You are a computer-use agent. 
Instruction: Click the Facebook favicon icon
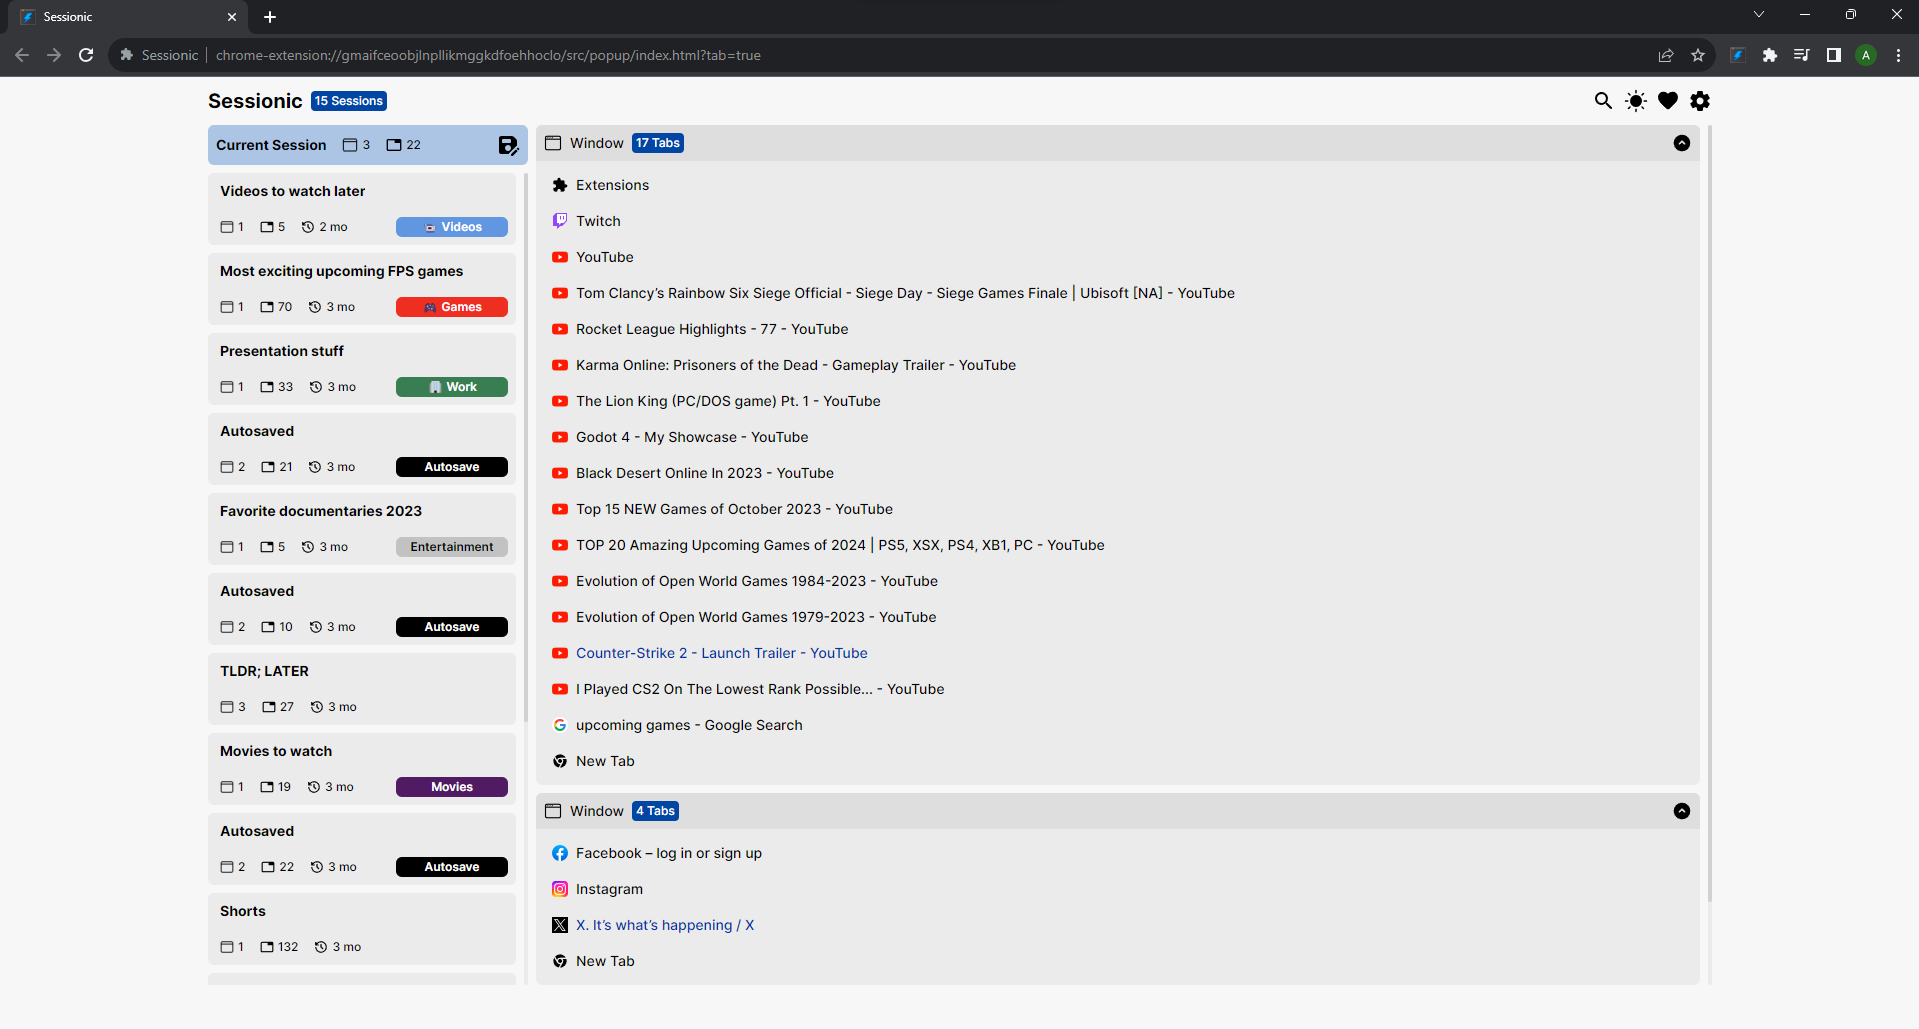(560, 853)
